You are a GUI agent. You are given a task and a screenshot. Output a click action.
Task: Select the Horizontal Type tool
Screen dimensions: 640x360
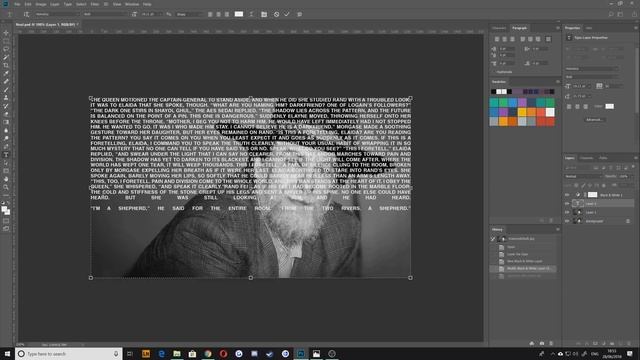(6, 155)
